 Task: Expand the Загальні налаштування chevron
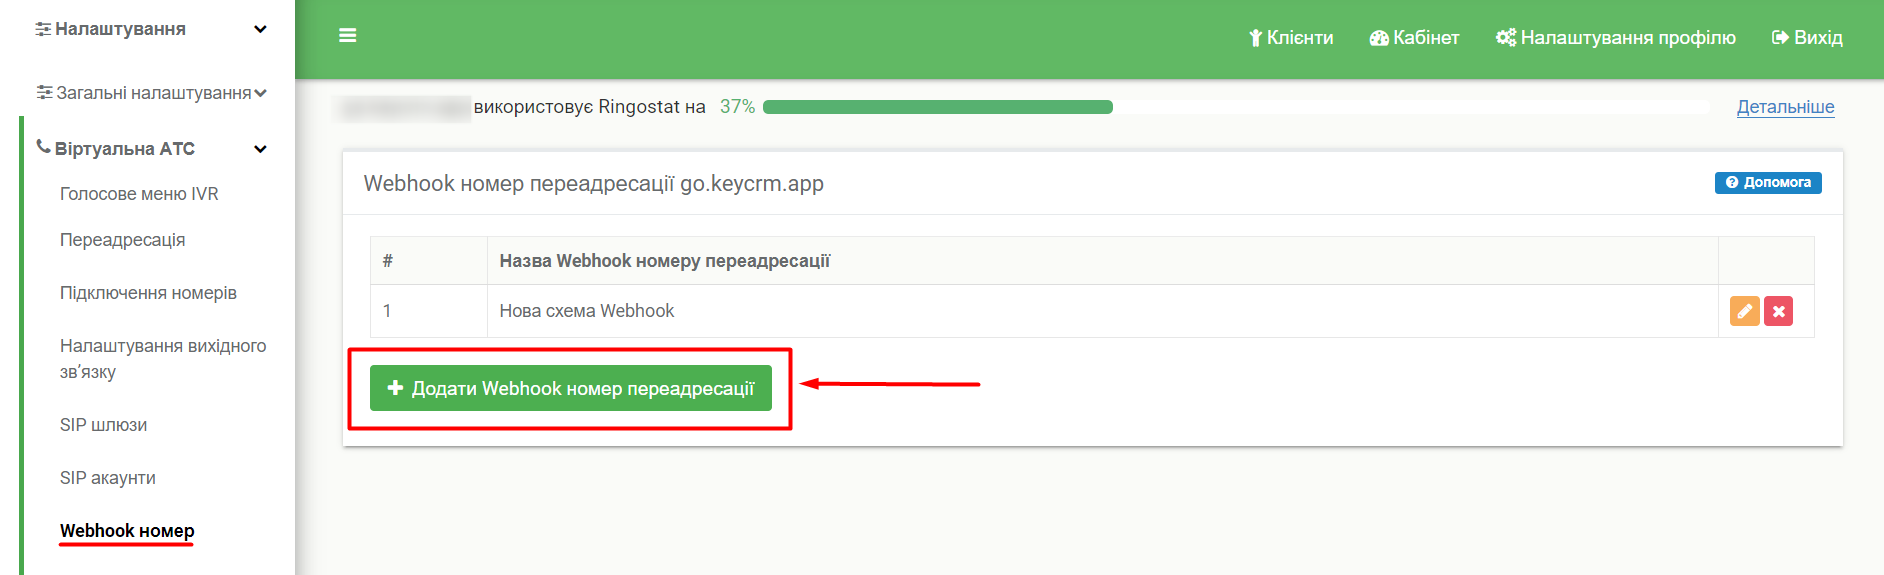point(260,93)
